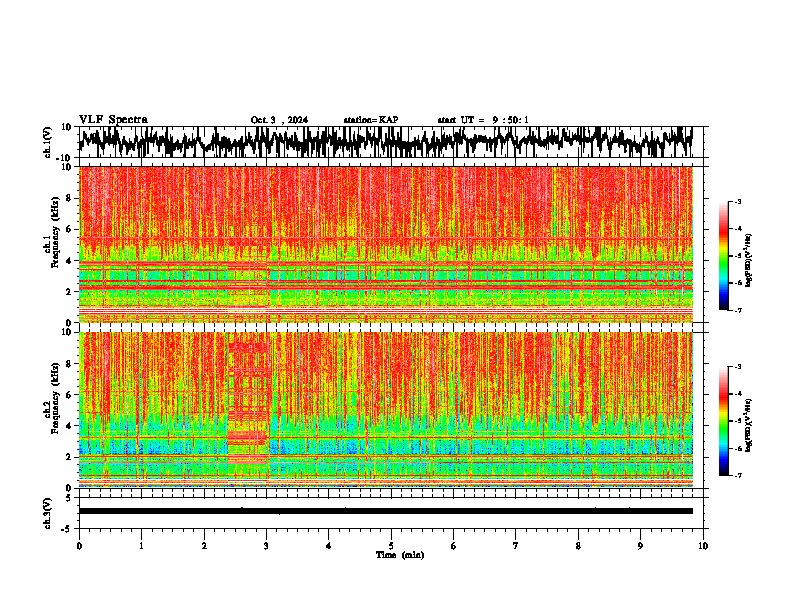Click the ch.1 spectrogram color scale bar
792x612 pixels.
coord(723,256)
